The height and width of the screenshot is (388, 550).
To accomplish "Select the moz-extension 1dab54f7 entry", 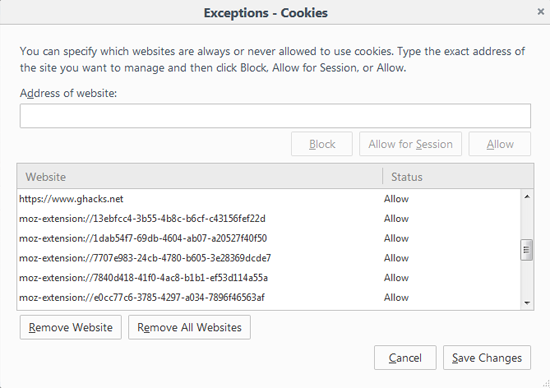I will point(269,238).
